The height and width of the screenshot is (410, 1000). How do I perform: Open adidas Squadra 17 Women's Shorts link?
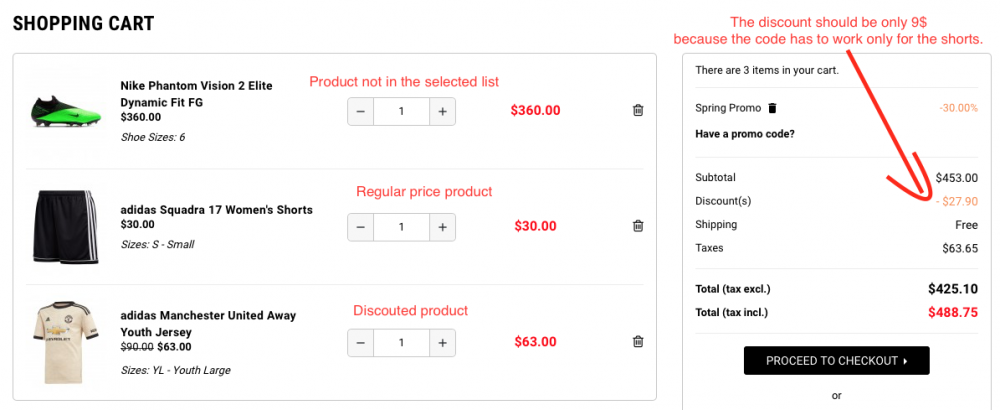(216, 210)
